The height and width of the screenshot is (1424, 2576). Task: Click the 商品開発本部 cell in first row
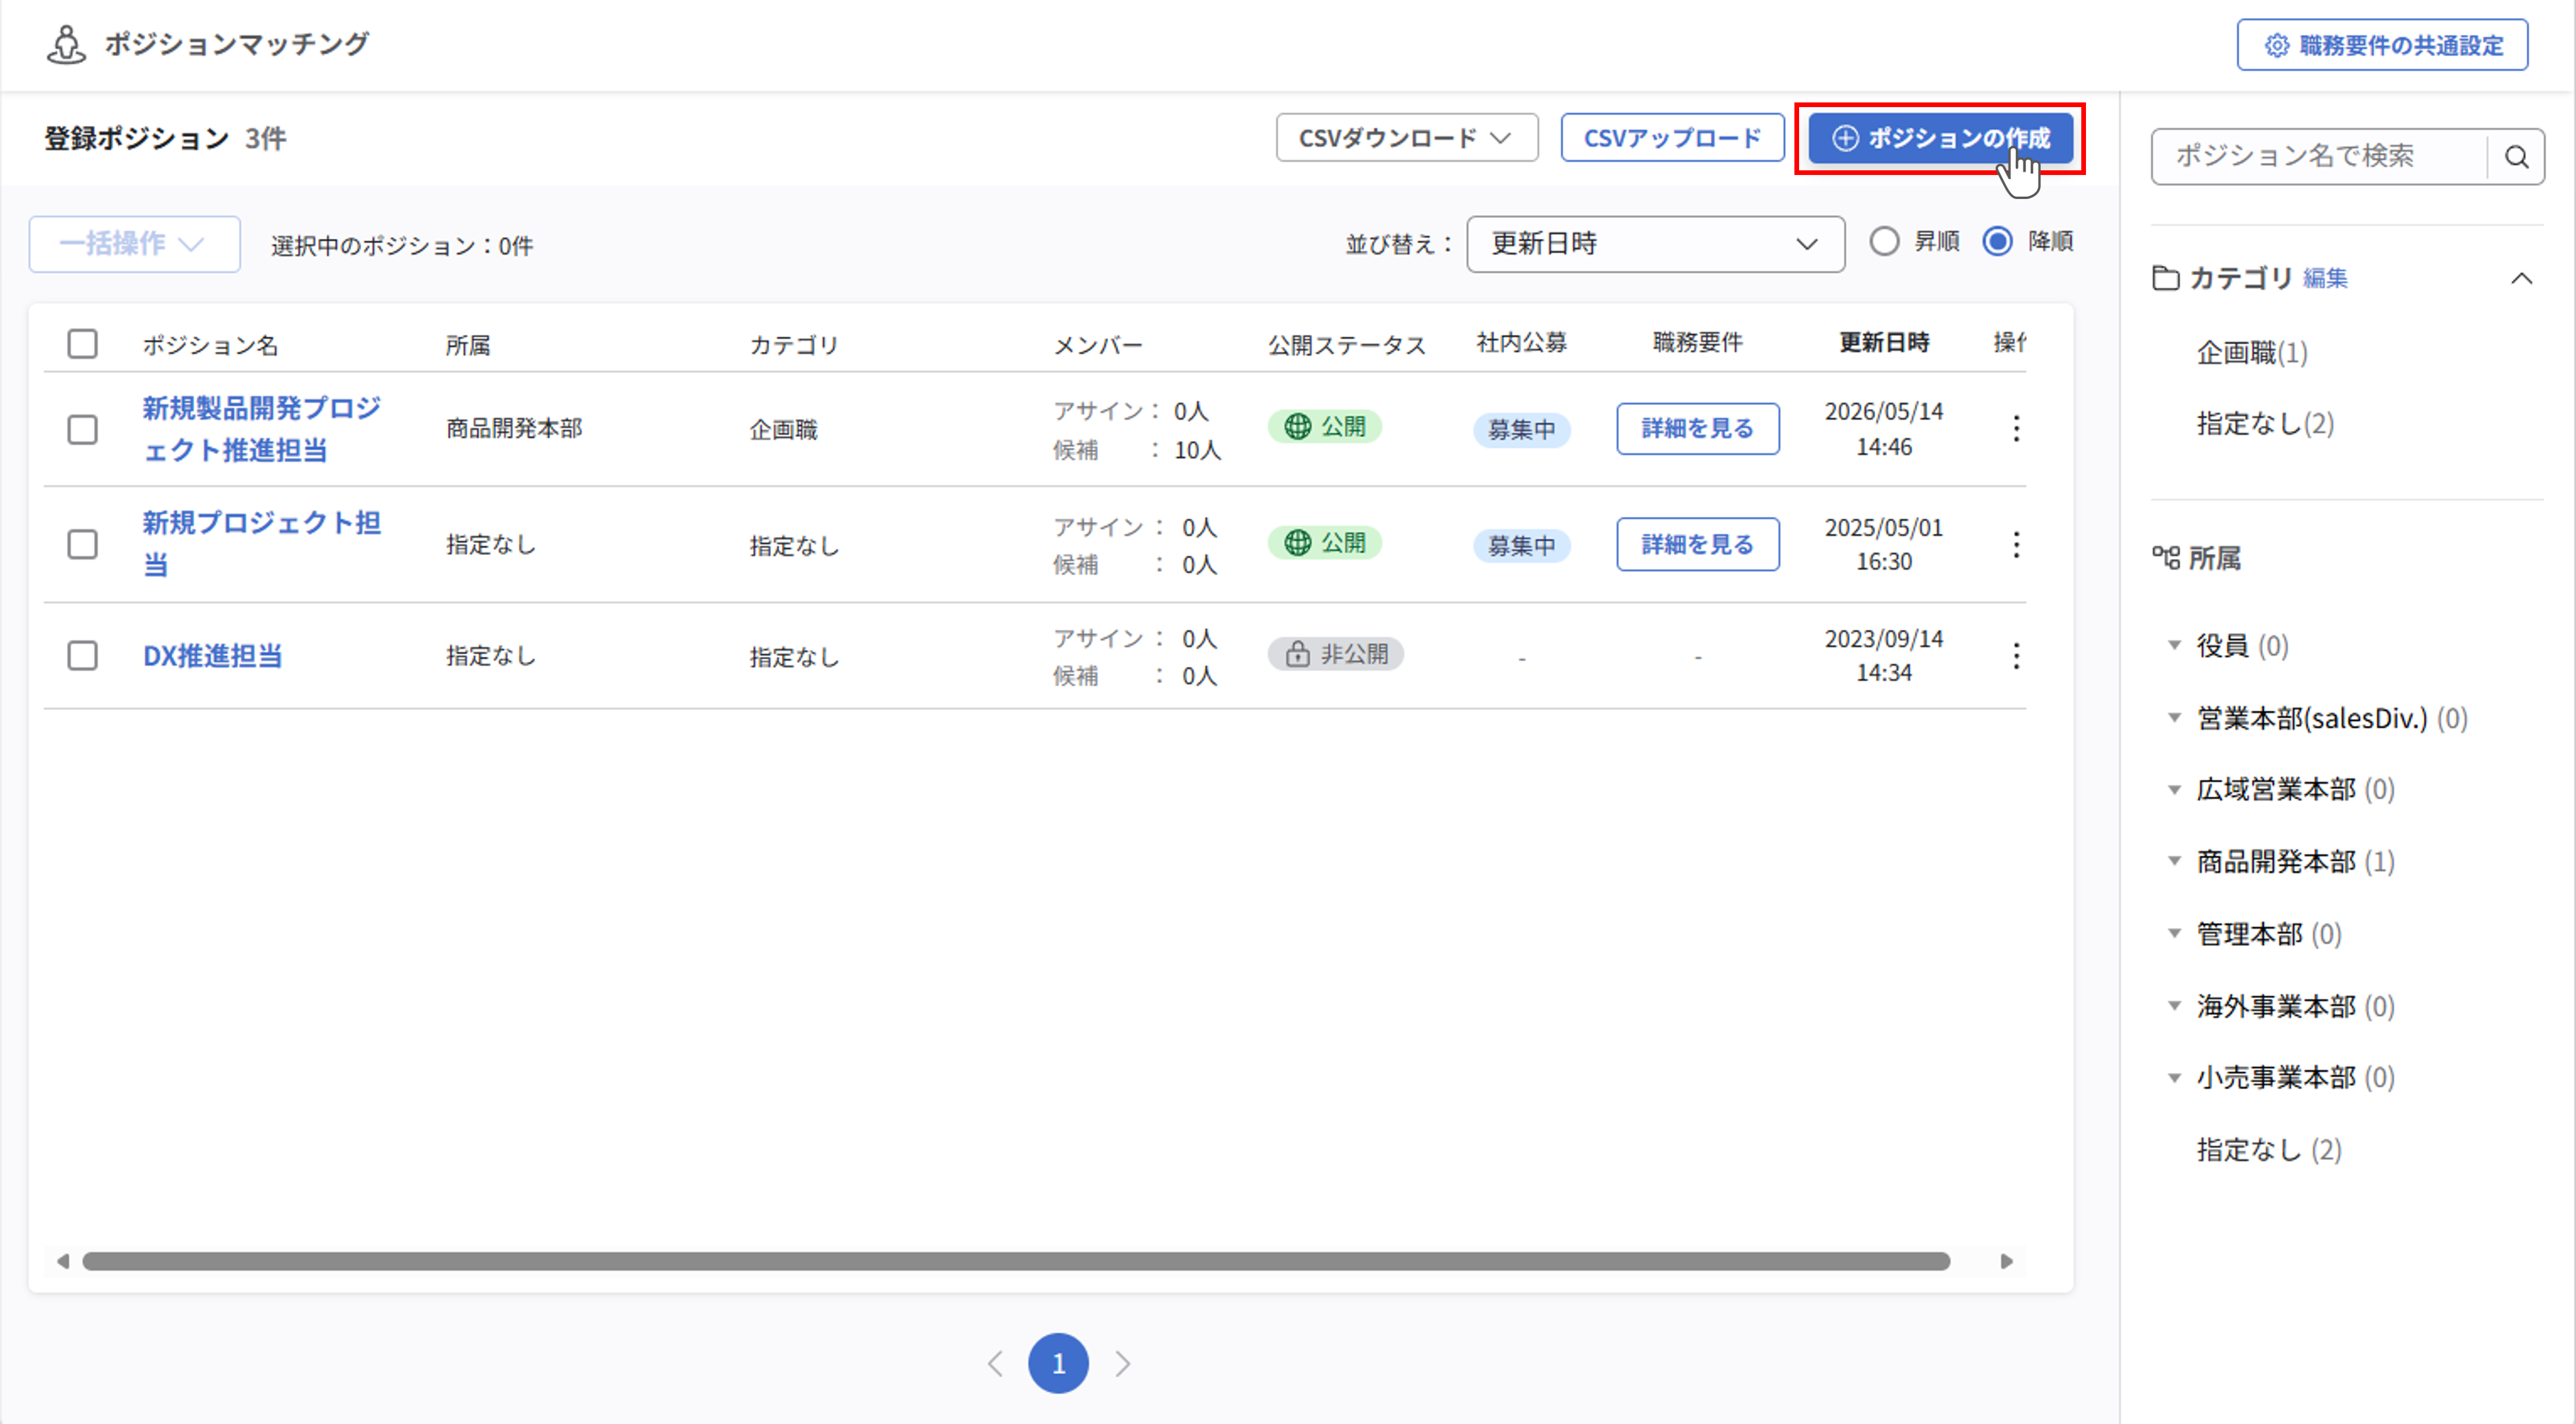pos(514,429)
